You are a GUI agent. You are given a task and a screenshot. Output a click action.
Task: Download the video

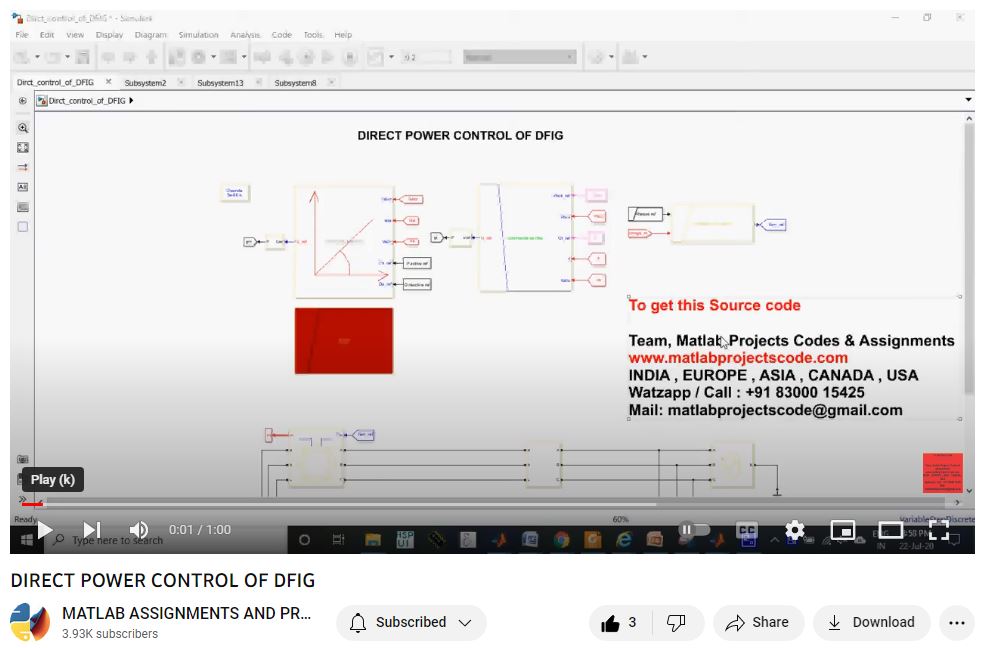pyautogui.click(x=871, y=622)
